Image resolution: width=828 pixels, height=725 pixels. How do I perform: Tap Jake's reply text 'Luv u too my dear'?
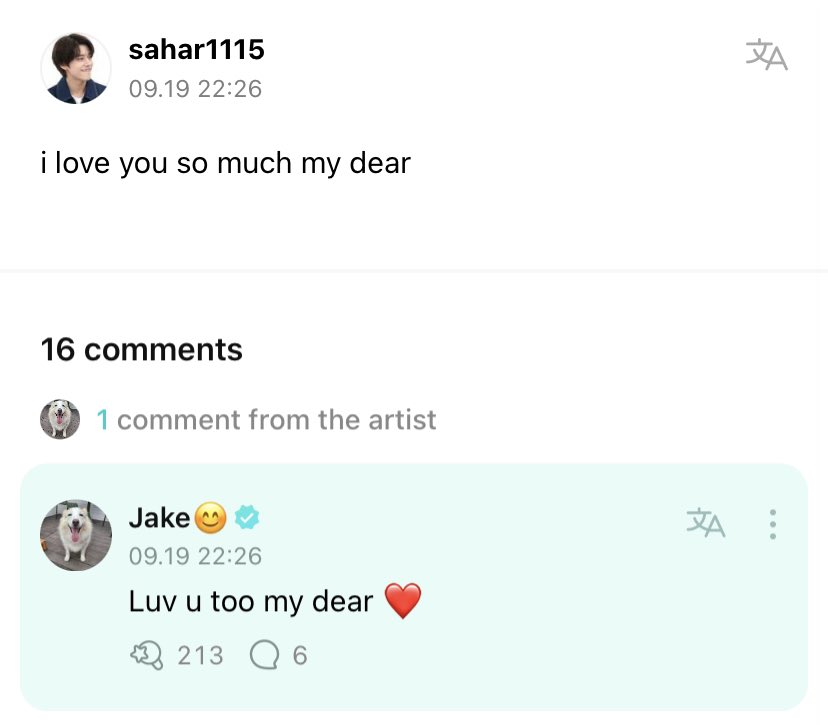[x=251, y=601]
